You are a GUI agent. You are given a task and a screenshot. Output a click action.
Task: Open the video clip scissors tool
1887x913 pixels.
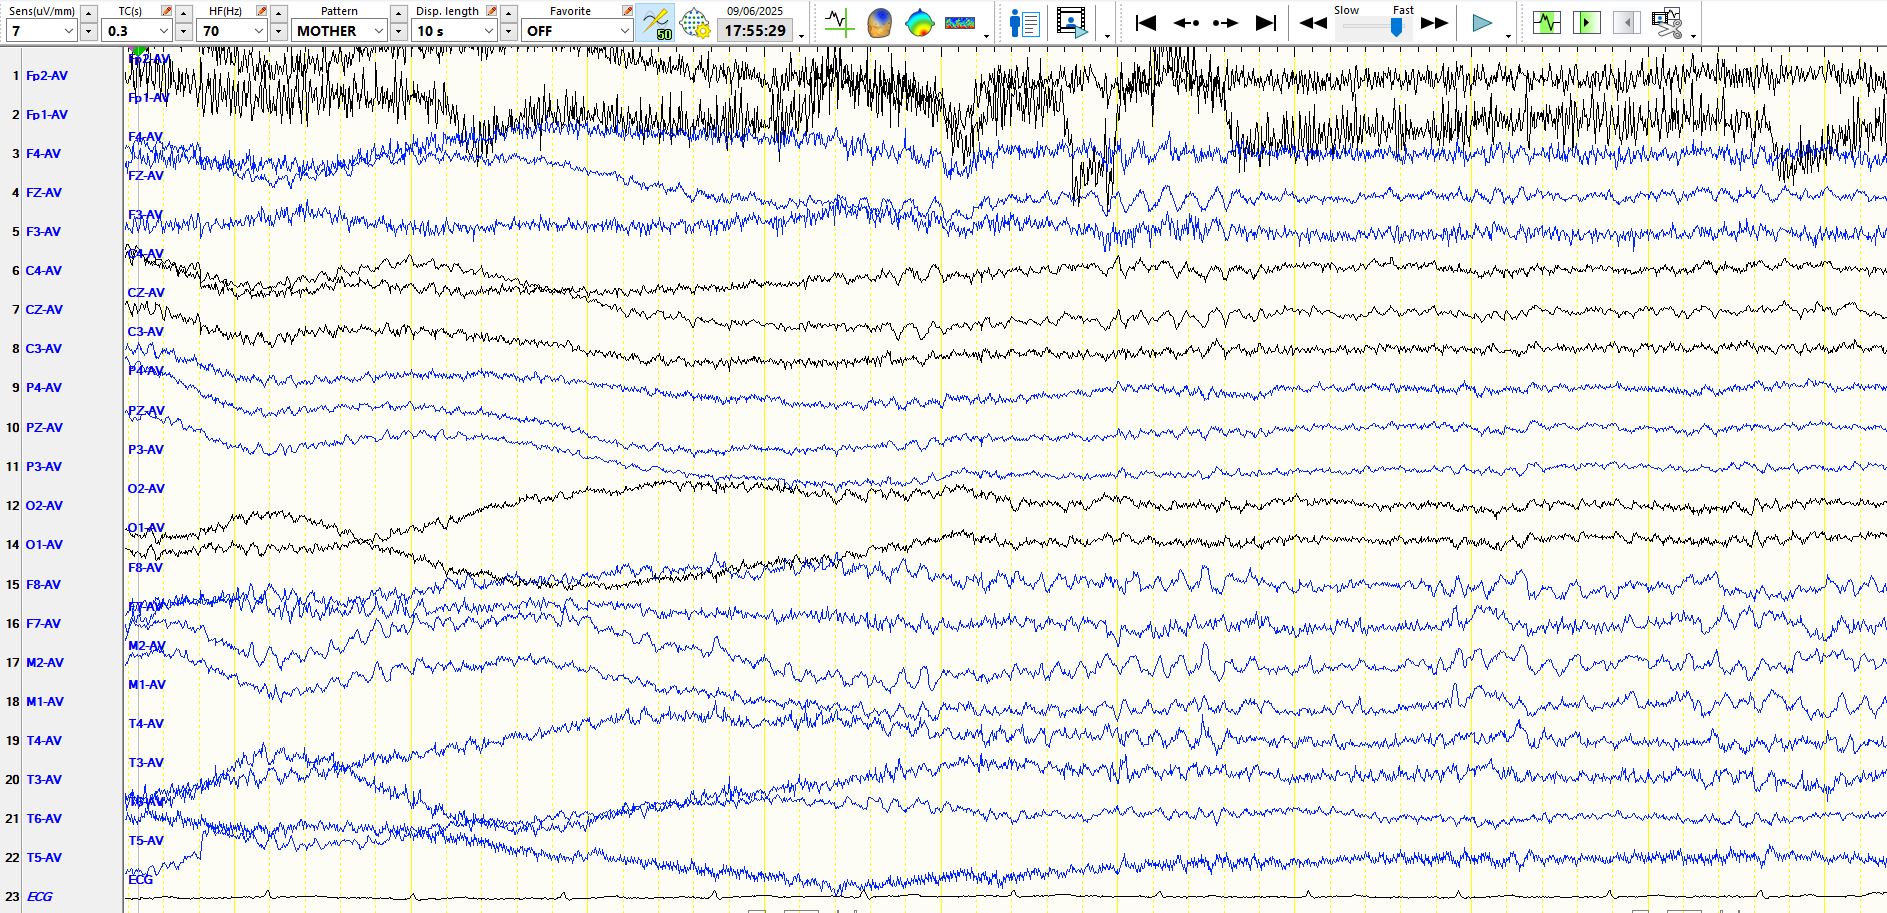(1667, 22)
